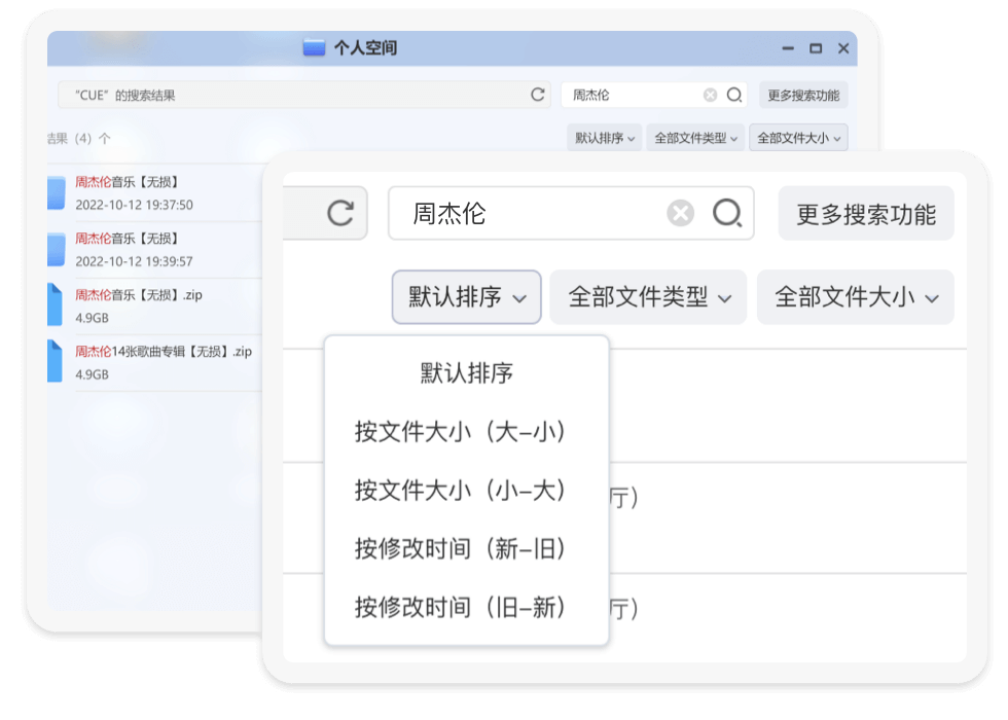Open 全部文件大小 dropdown in 个人空间 window
This screenshot has width=1008, height=720.
point(798,138)
